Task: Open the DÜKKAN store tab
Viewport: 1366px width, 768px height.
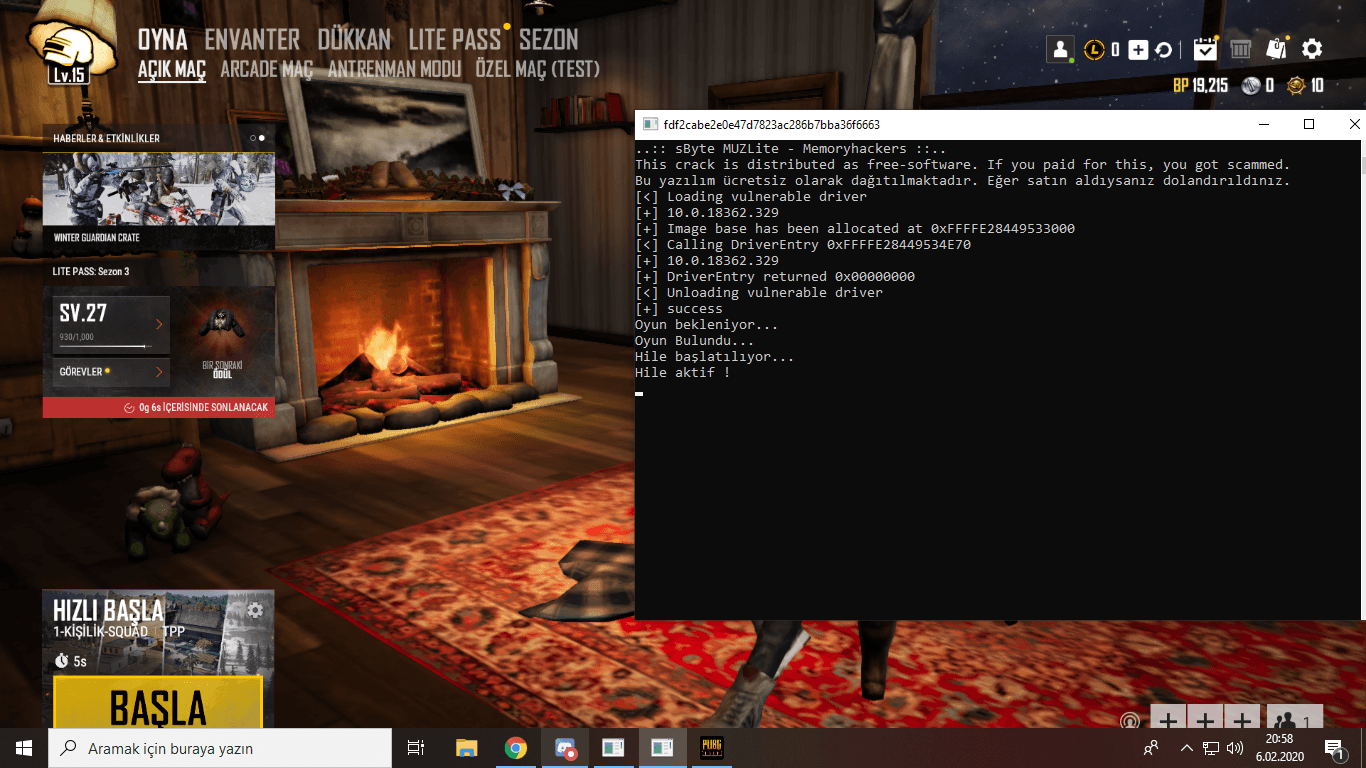Action: (354, 39)
